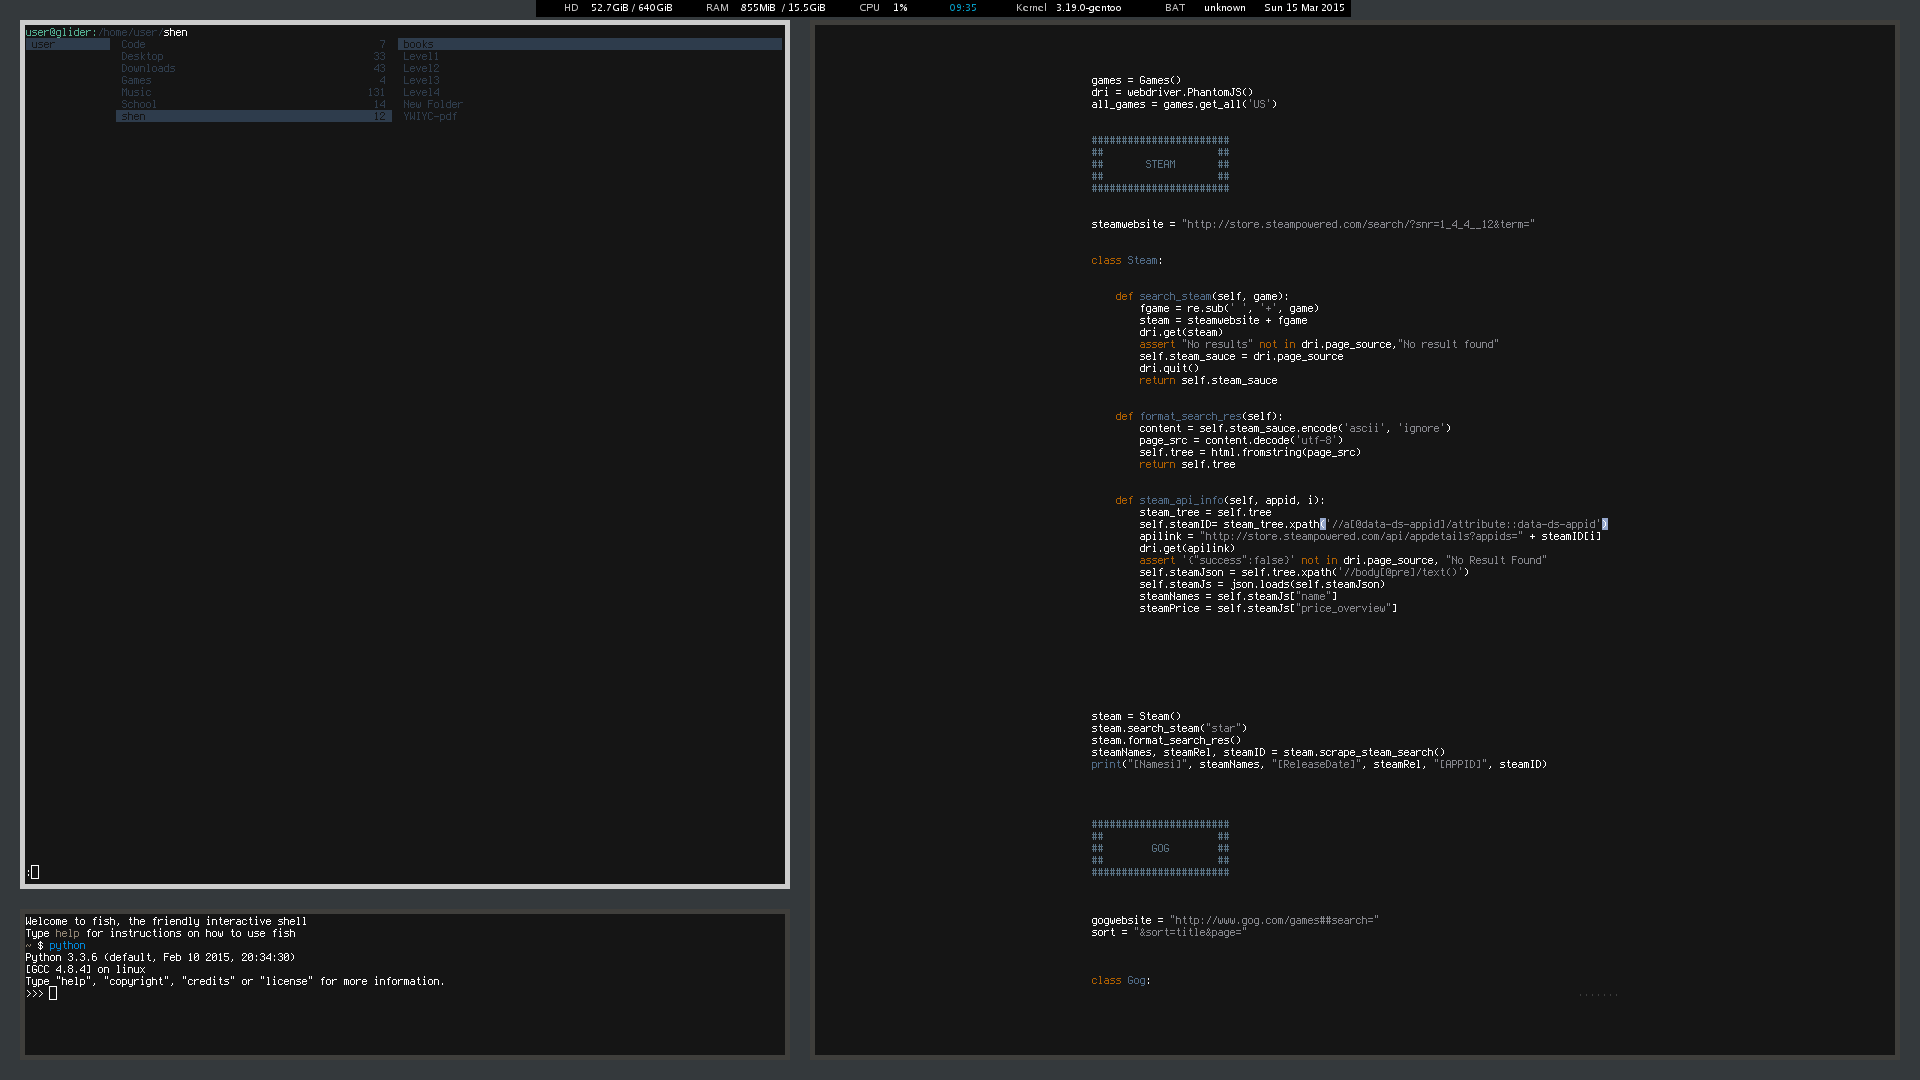Screen dimensions: 1920x1080
Task: Click the Python >>> prompt in fish terminal
Action: (x=34, y=993)
